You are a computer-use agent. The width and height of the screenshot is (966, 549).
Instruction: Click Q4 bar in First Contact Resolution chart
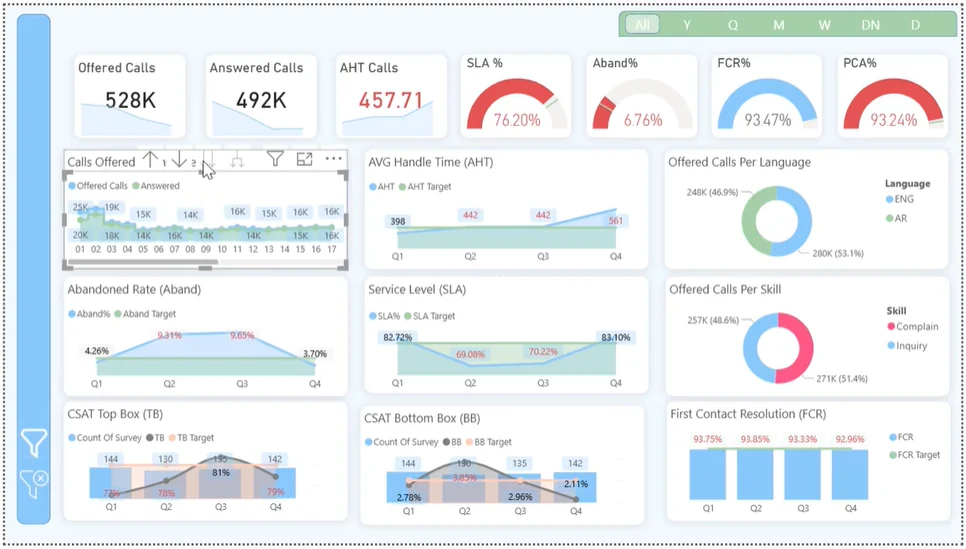pos(850,474)
